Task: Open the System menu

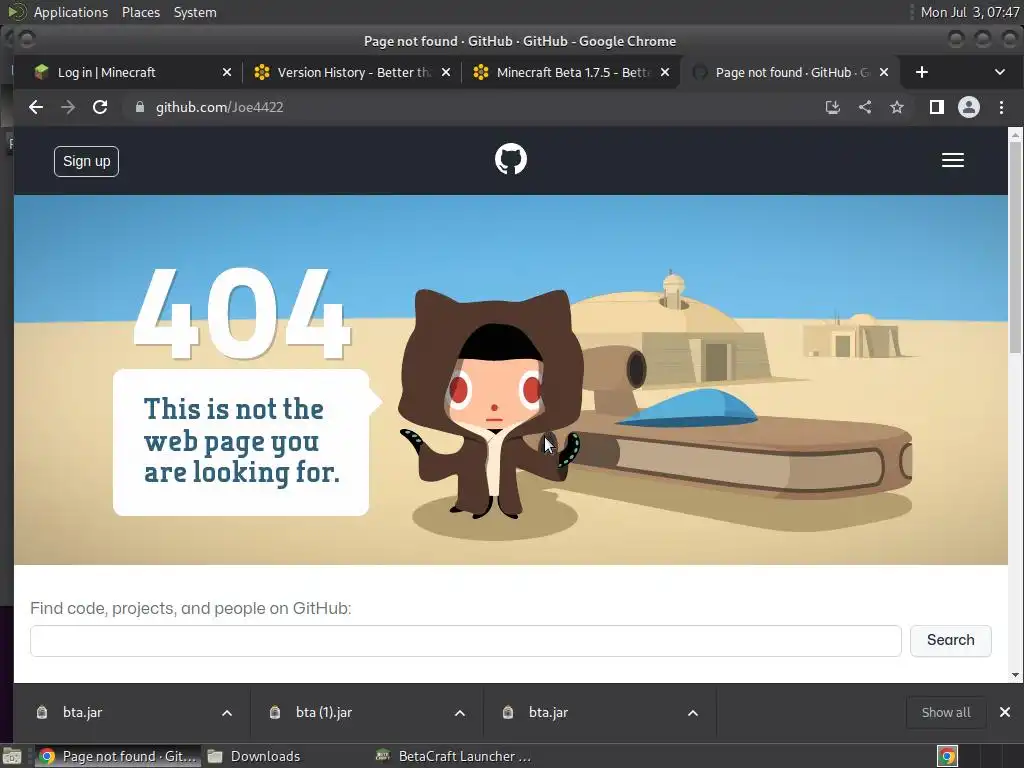Action: 195,12
